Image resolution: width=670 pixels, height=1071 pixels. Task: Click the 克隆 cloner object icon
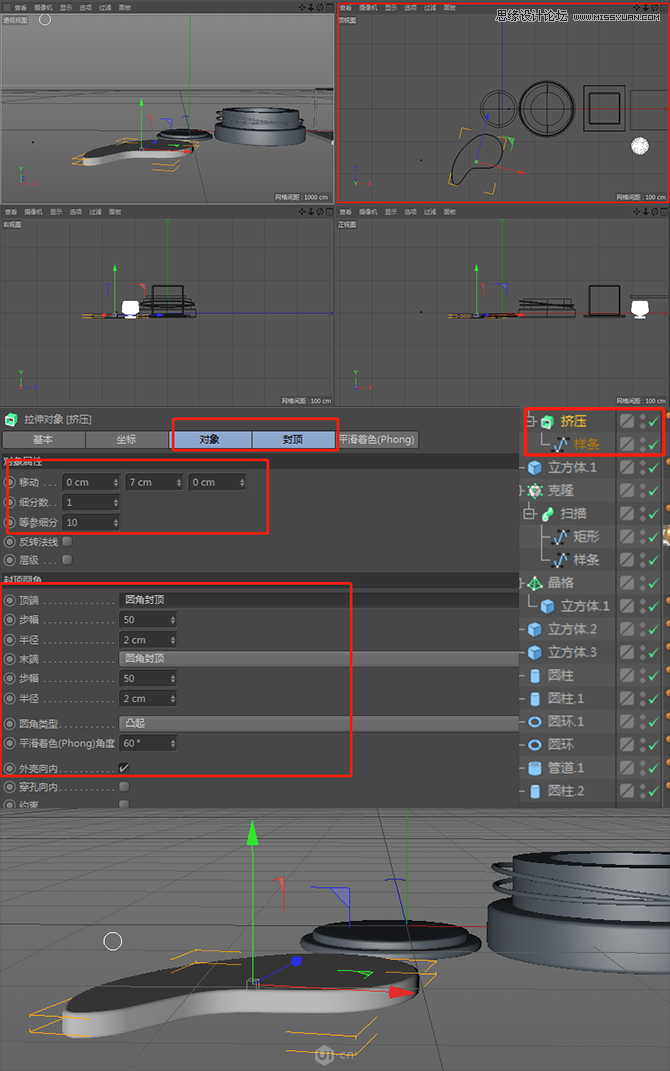point(534,491)
